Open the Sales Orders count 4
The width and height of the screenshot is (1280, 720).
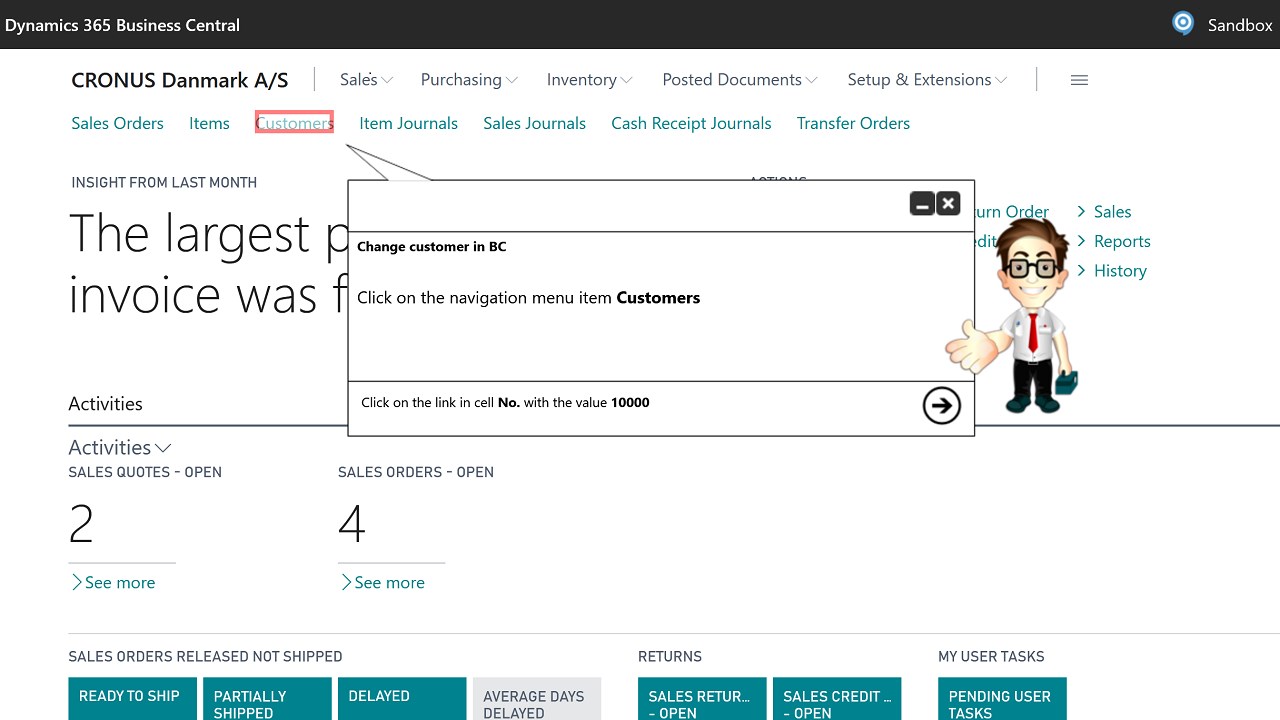tap(352, 524)
